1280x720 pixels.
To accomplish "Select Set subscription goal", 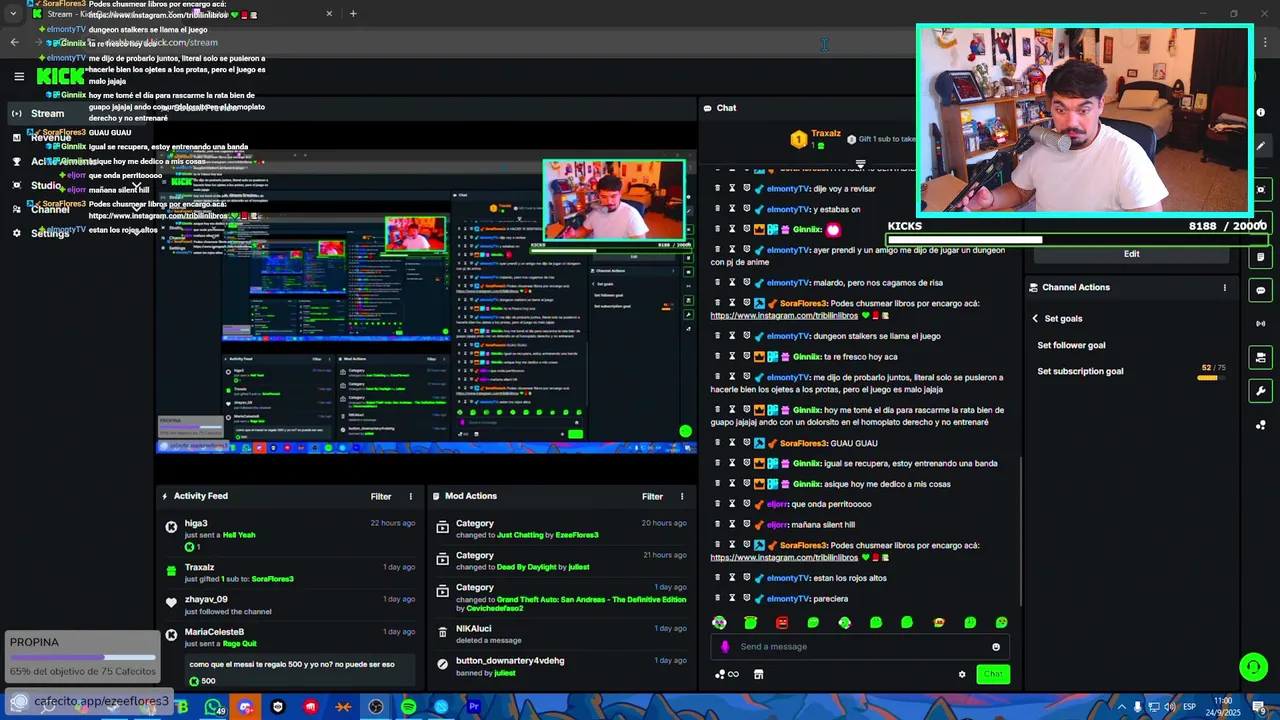I will (x=1080, y=371).
